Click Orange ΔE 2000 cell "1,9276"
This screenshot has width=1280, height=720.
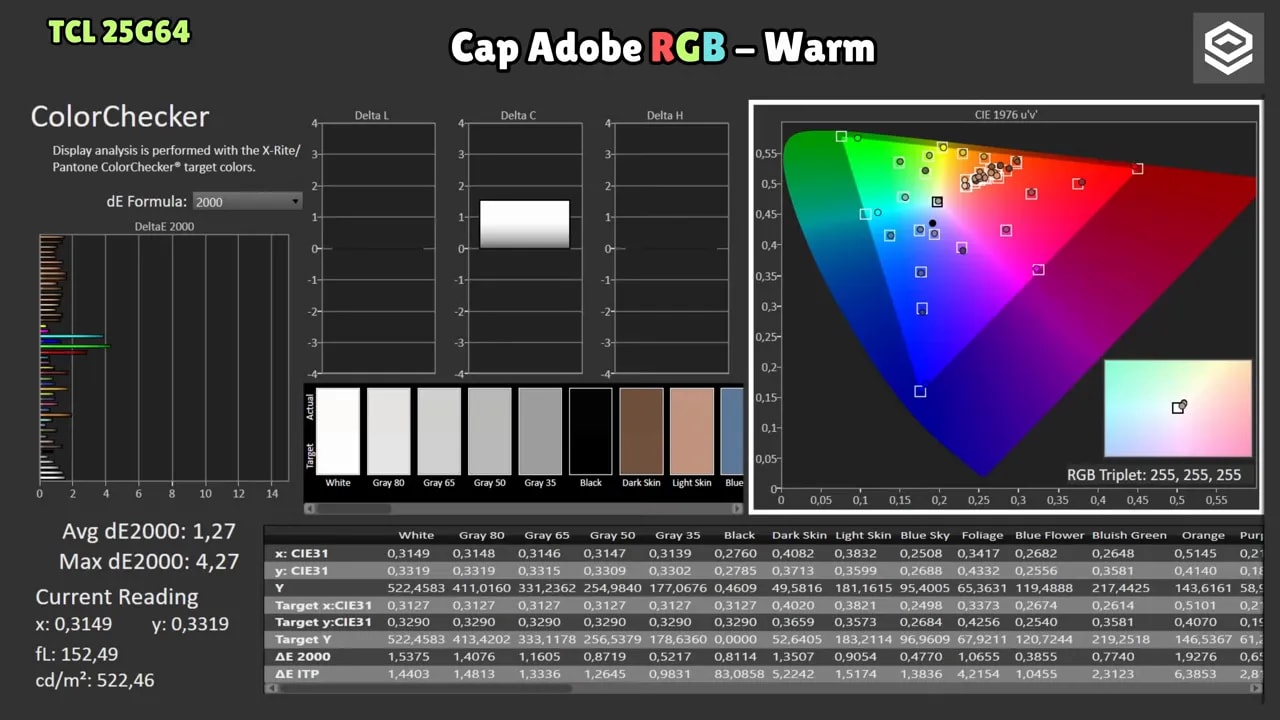(1203, 656)
